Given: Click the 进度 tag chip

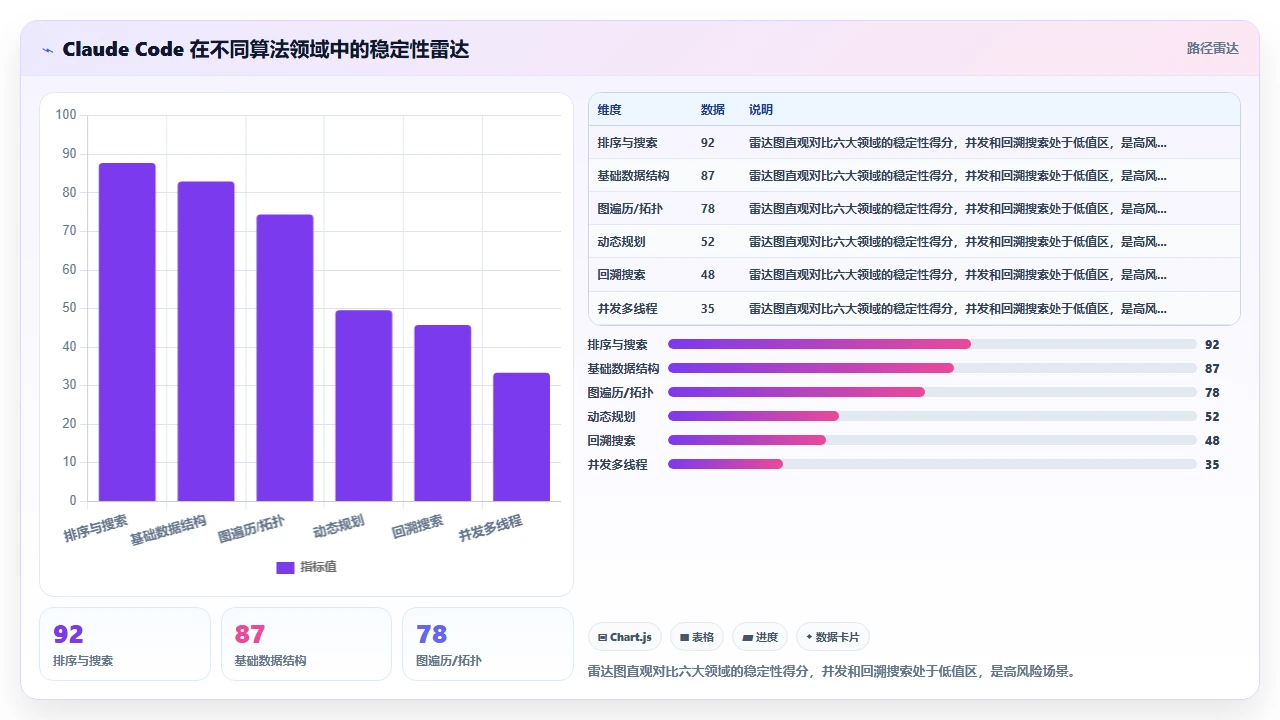Looking at the screenshot, I should coord(760,637).
